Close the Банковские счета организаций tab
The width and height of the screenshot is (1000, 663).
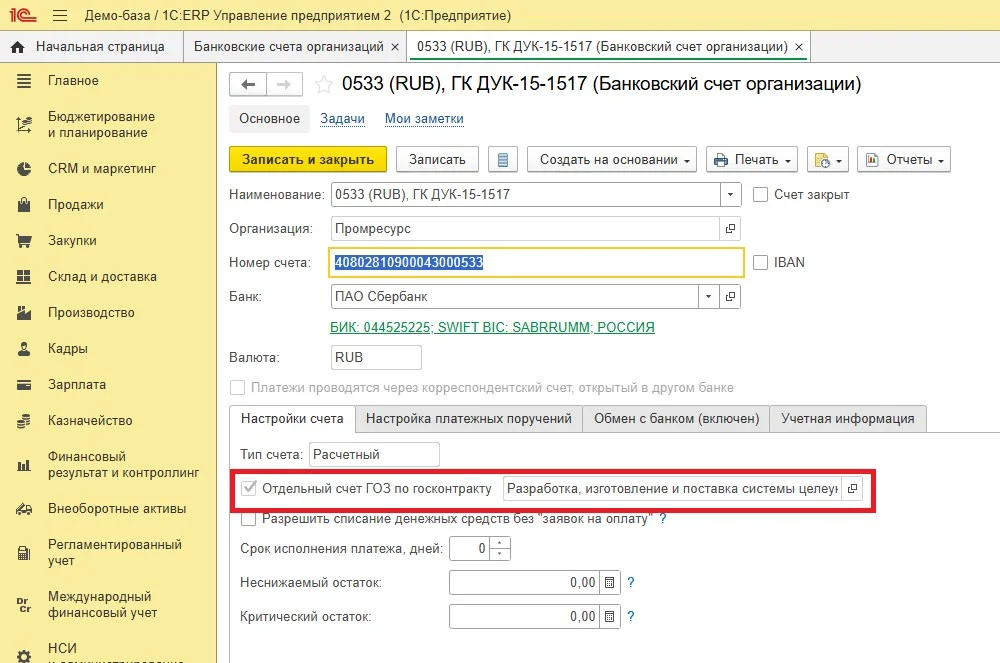395,47
